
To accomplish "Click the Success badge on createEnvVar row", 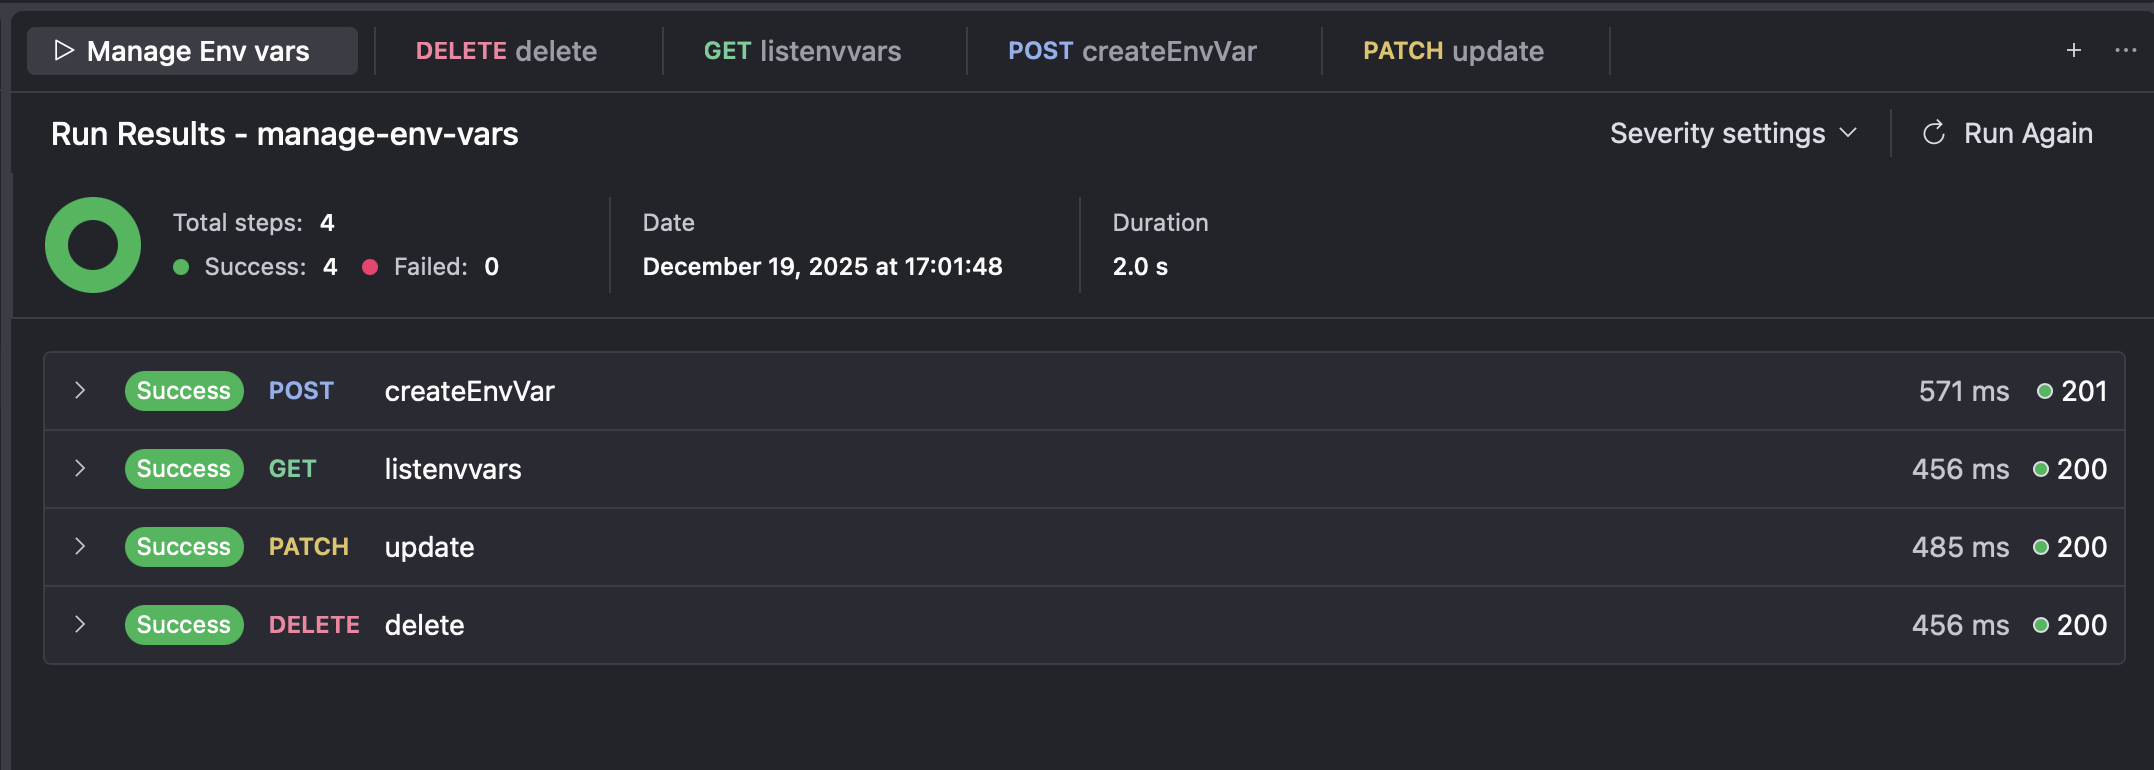I will point(184,391).
